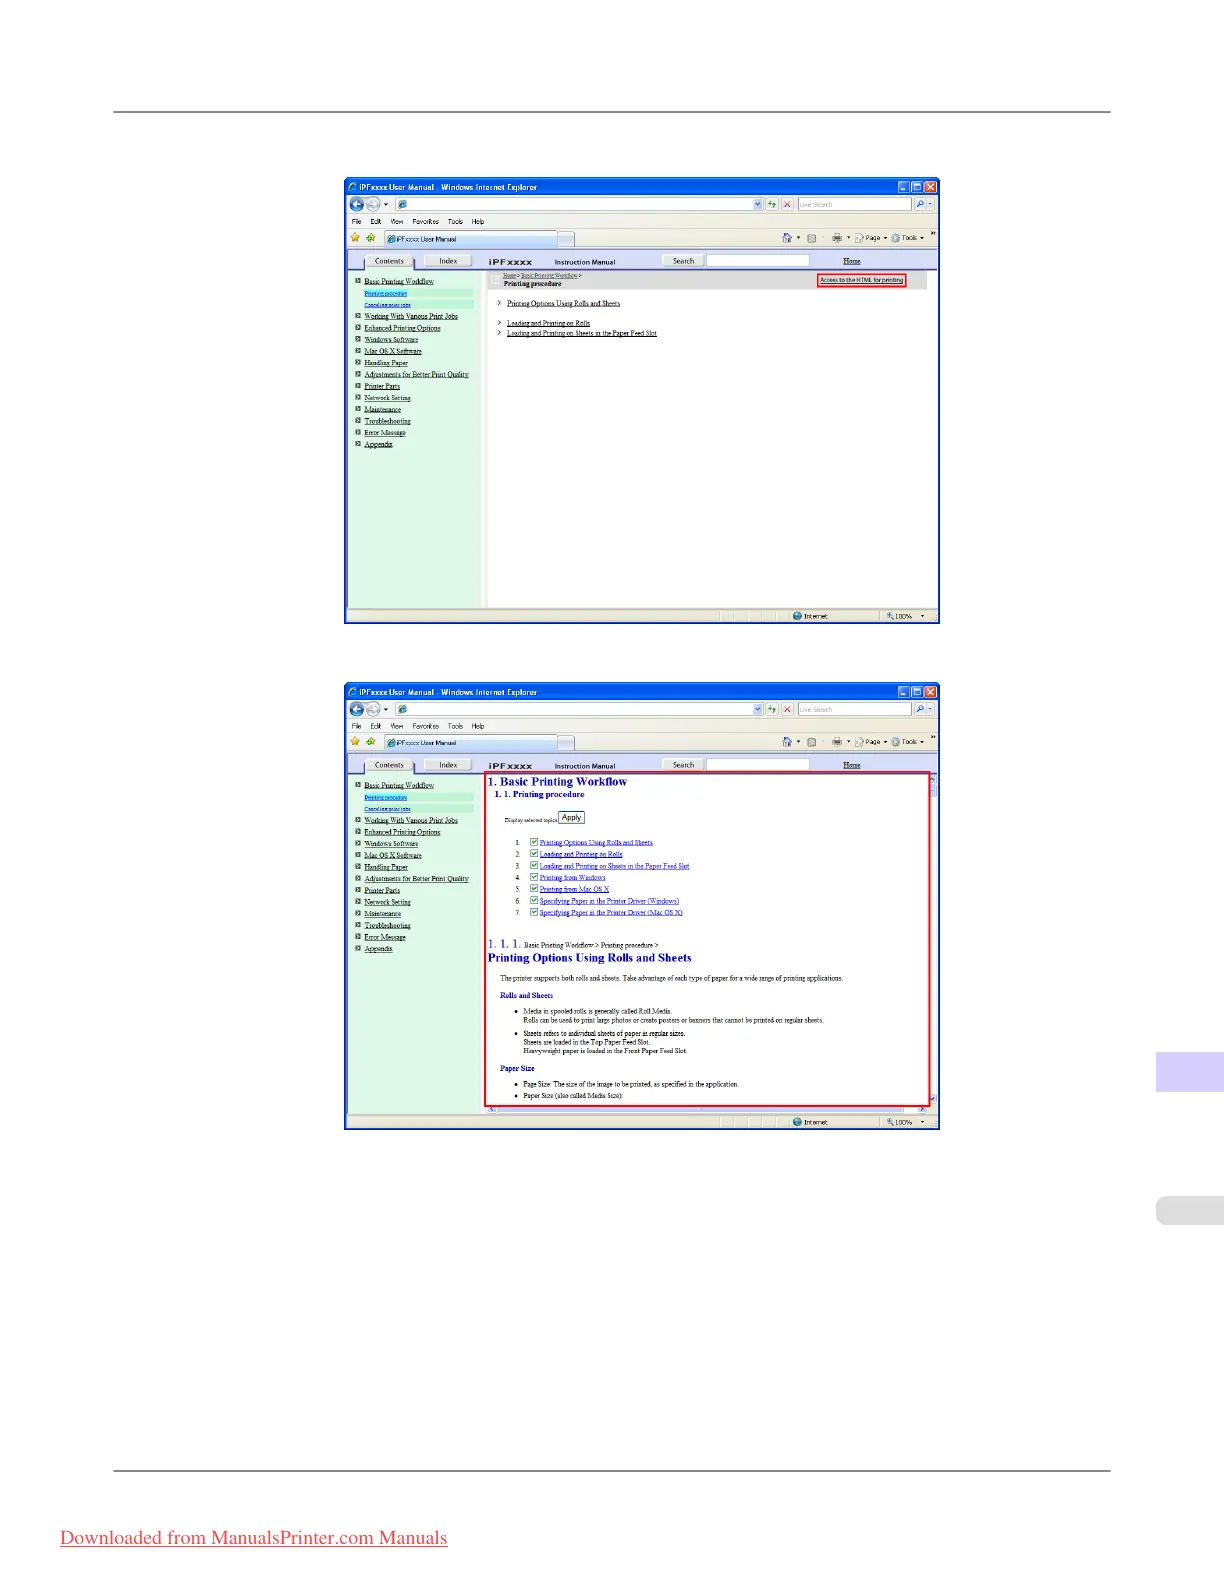1224x1584 pixels.
Task: Uncheck 'Loading and Printing on Sheets' checkbox
Action: pyautogui.click(x=534, y=865)
